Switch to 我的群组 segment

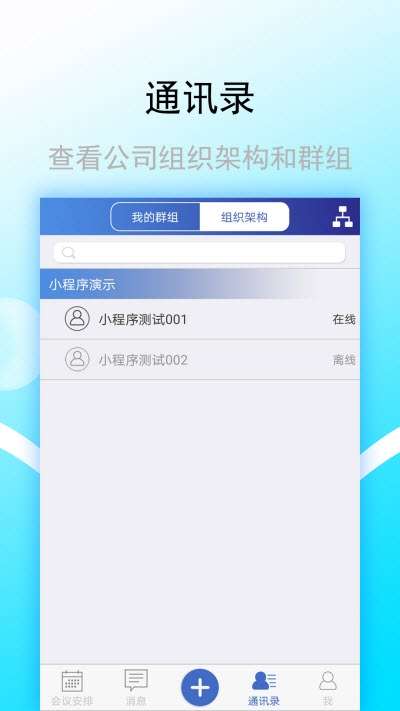point(155,217)
